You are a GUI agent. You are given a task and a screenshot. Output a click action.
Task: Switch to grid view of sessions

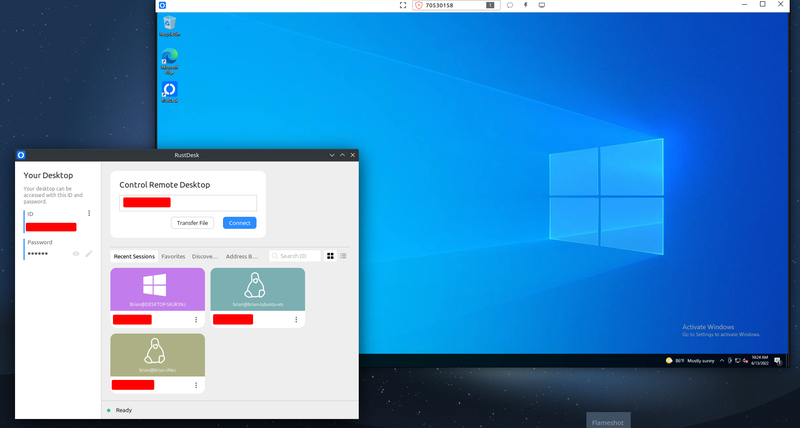pos(330,256)
